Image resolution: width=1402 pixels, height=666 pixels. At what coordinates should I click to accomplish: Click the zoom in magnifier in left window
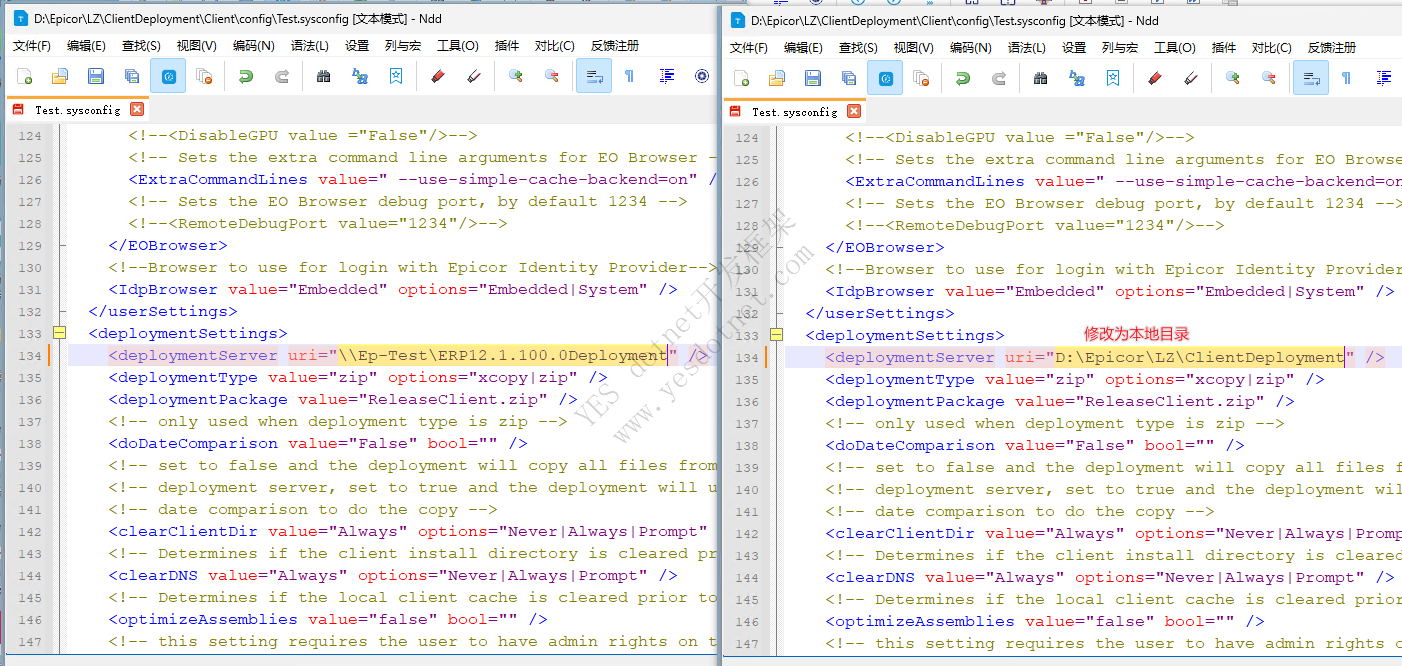516,76
